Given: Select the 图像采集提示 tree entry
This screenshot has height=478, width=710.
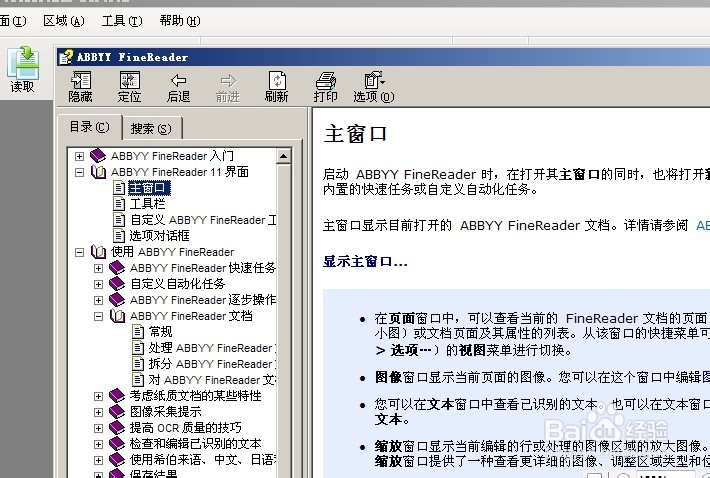Looking at the screenshot, I should pos(166,412).
